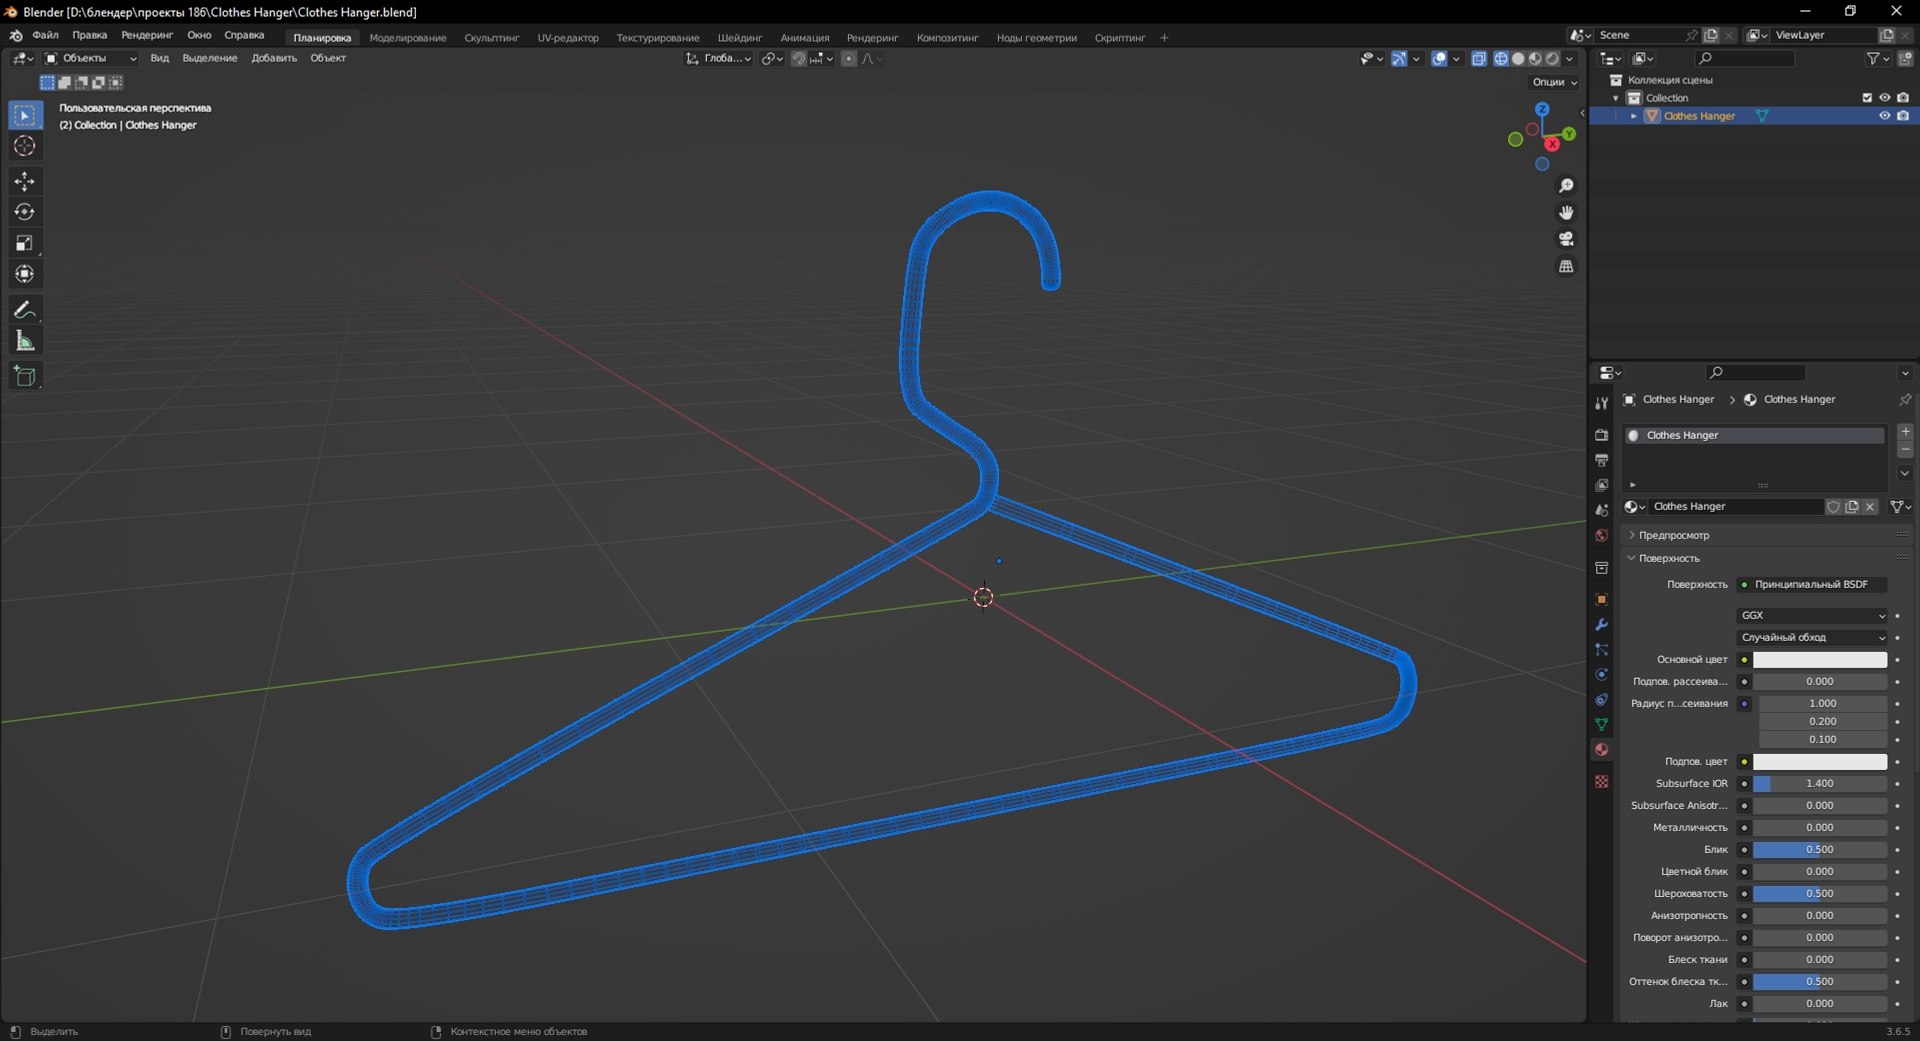Image resolution: width=1920 pixels, height=1041 pixels.
Task: Hide Clothes Hanger object via eye icon
Action: pos(1884,116)
